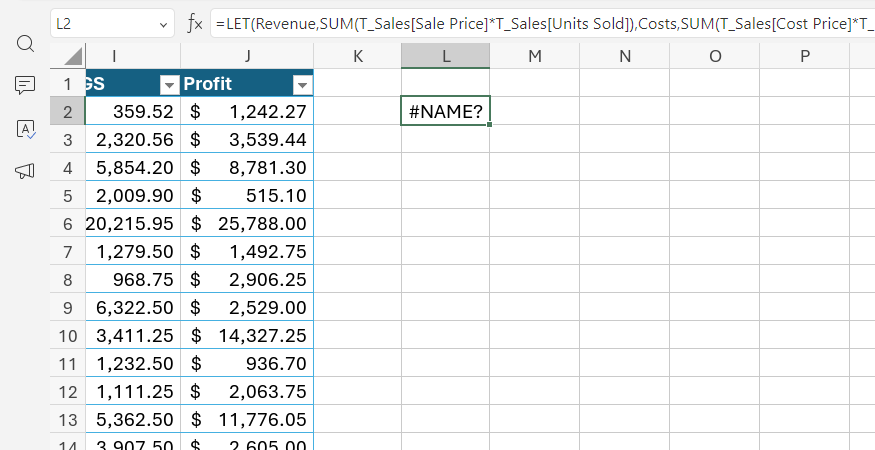
Task: Click cell with value 2,063.75
Action: click(x=247, y=391)
